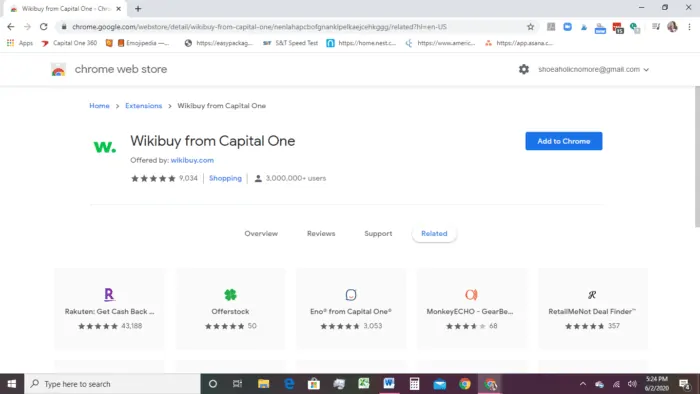
Task: Reload the page using the refresh icon
Action: tap(43, 27)
